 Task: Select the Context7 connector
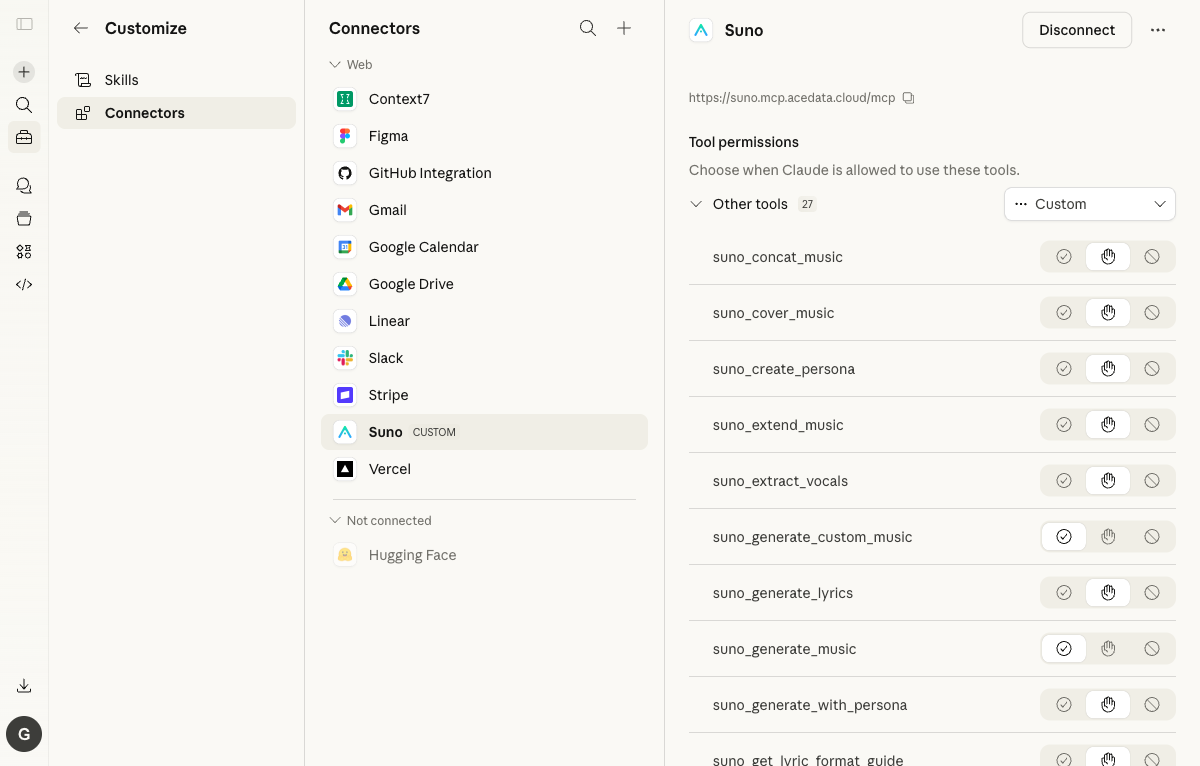pyautogui.click(x=484, y=99)
